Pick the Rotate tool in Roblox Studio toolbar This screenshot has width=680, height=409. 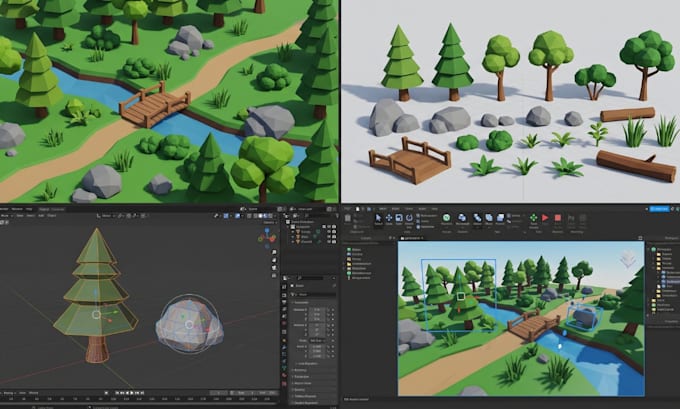tap(409, 218)
